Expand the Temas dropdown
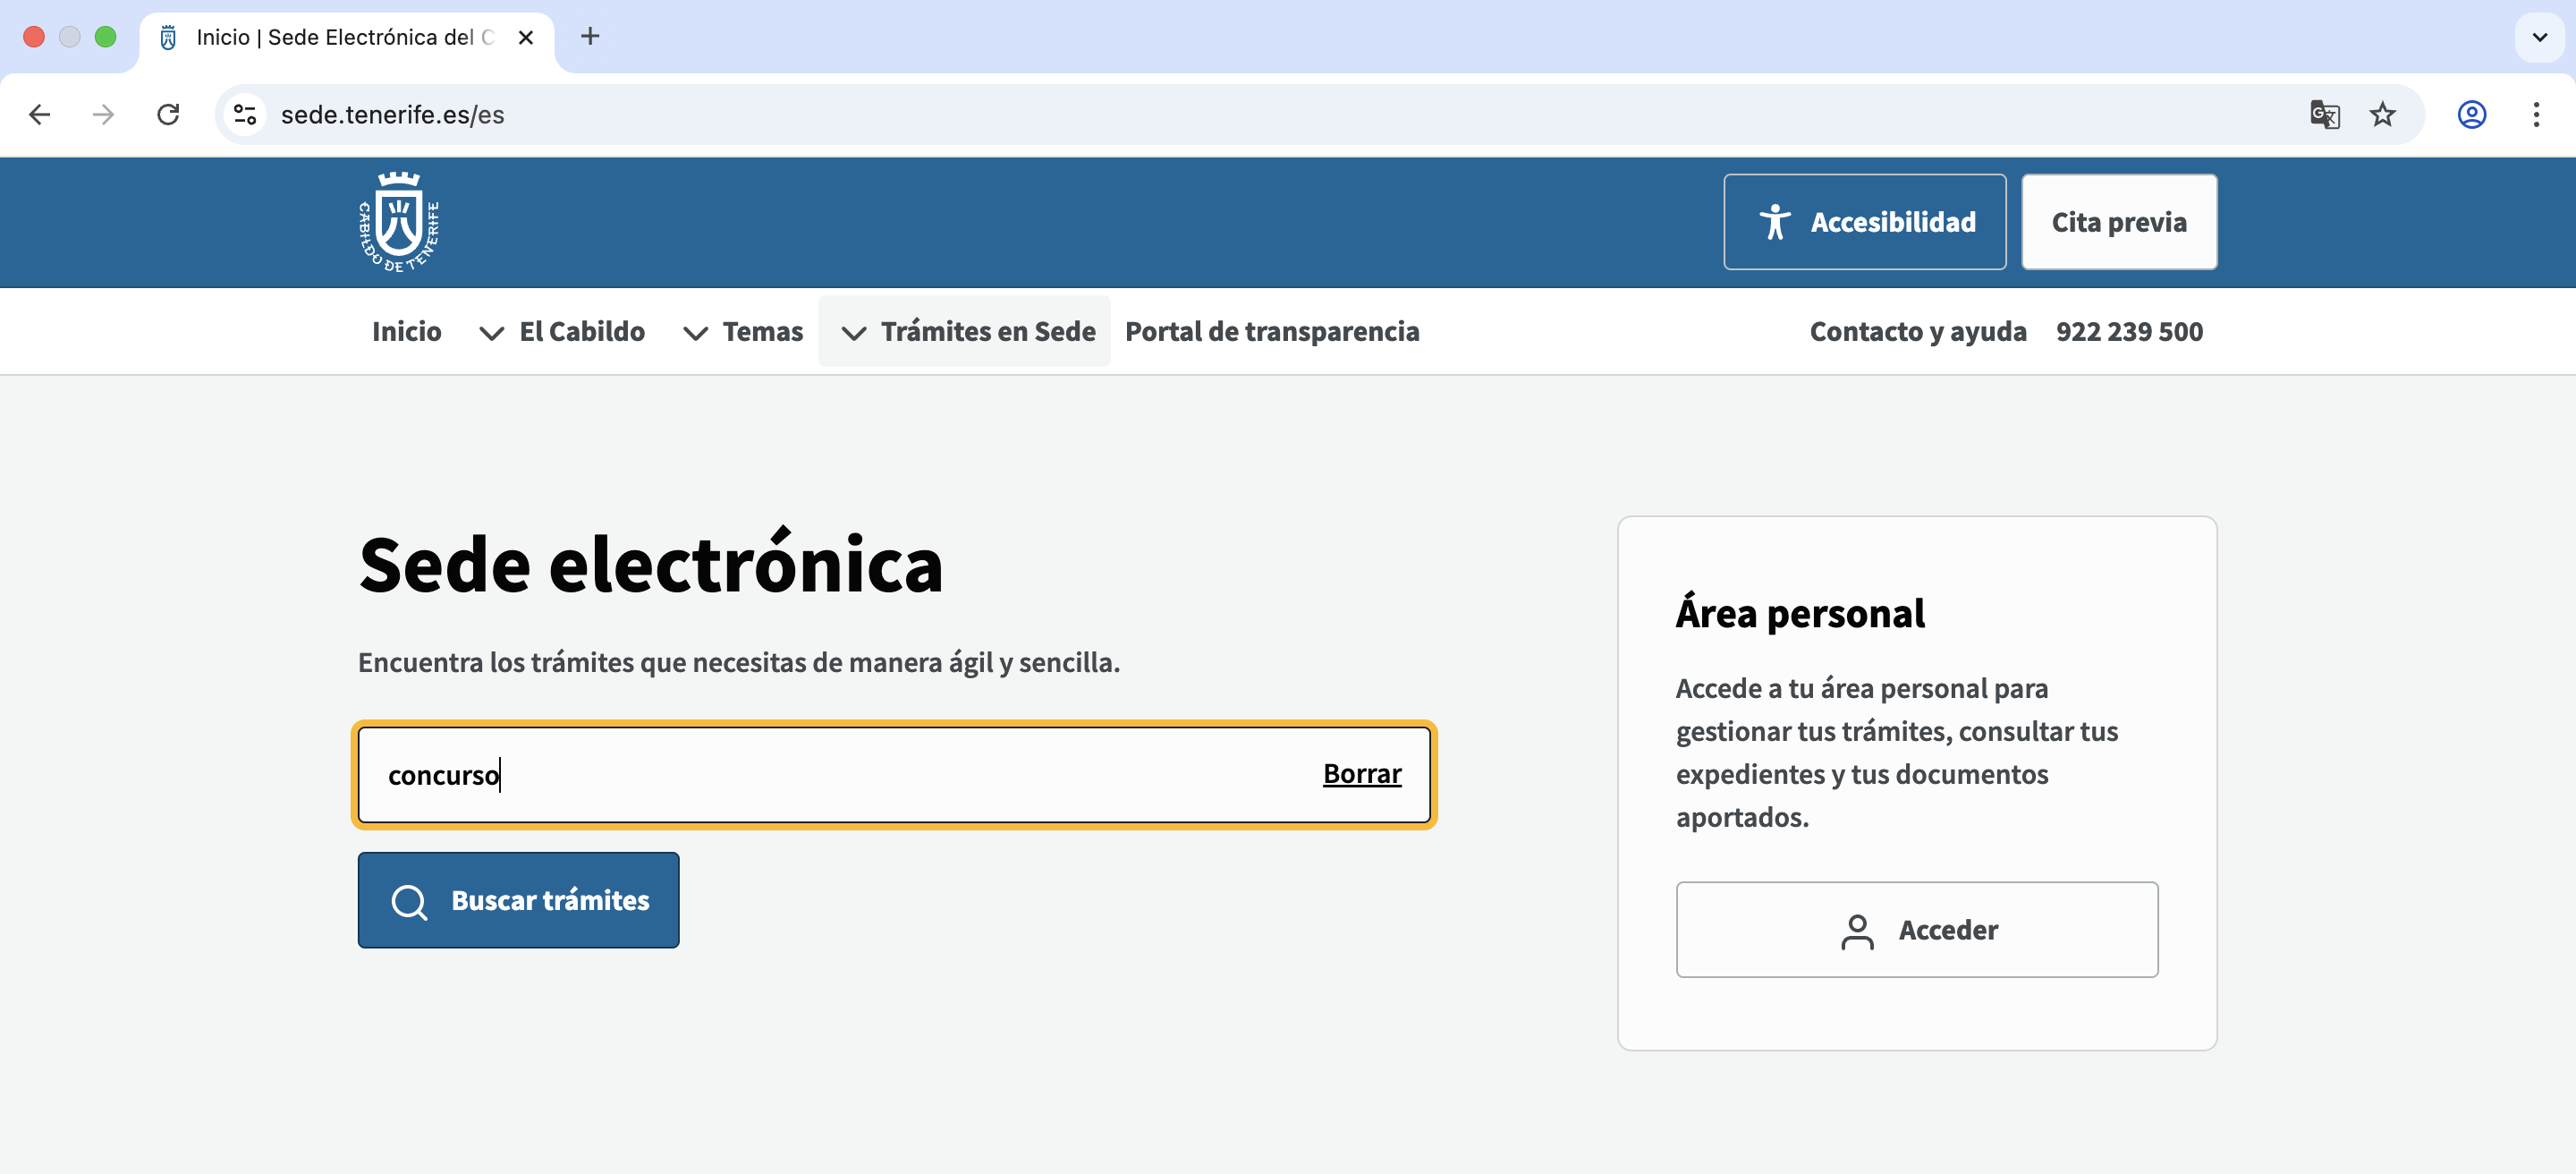This screenshot has height=1174, width=2576. pyautogui.click(x=744, y=332)
